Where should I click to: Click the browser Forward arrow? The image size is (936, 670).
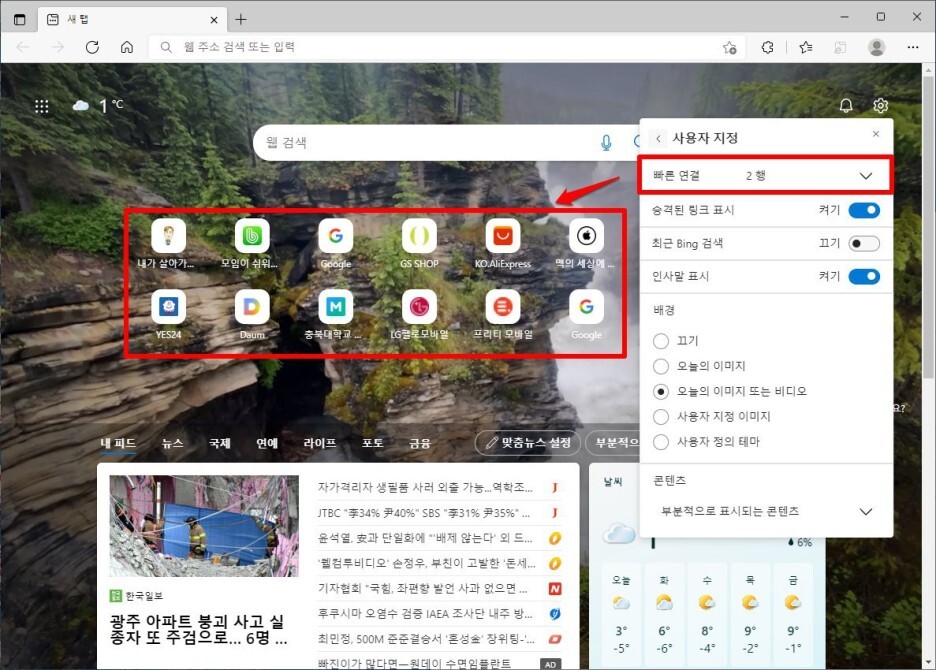[x=57, y=47]
